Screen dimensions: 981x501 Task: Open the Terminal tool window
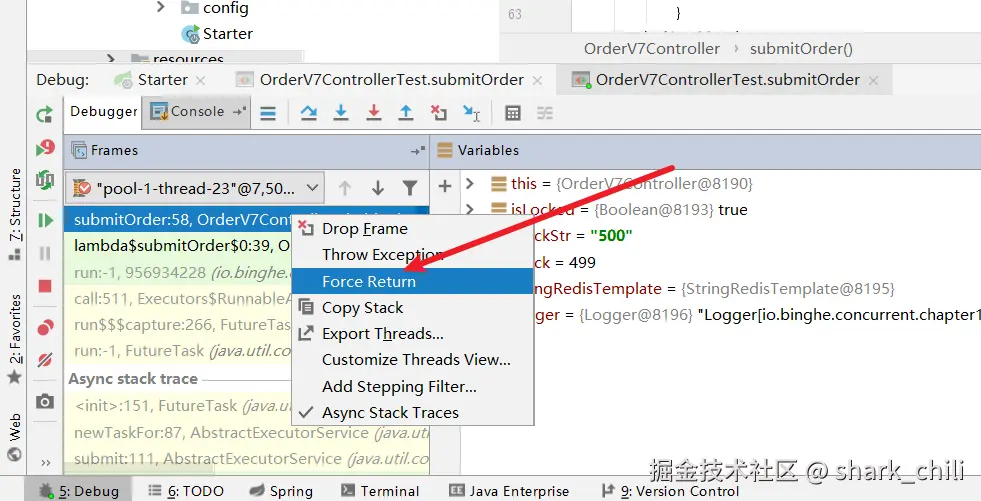point(380,491)
